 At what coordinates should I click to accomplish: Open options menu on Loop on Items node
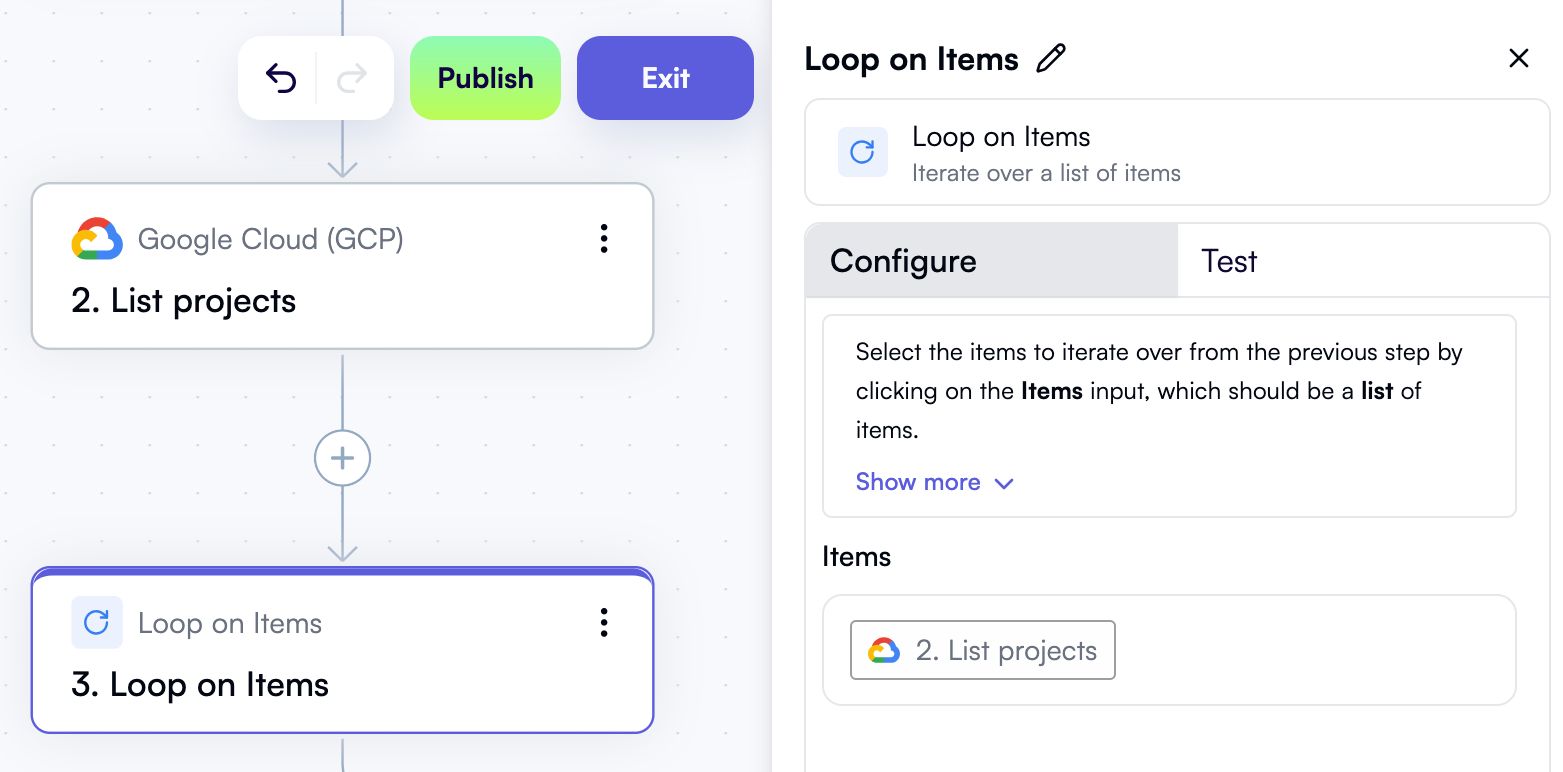(604, 623)
